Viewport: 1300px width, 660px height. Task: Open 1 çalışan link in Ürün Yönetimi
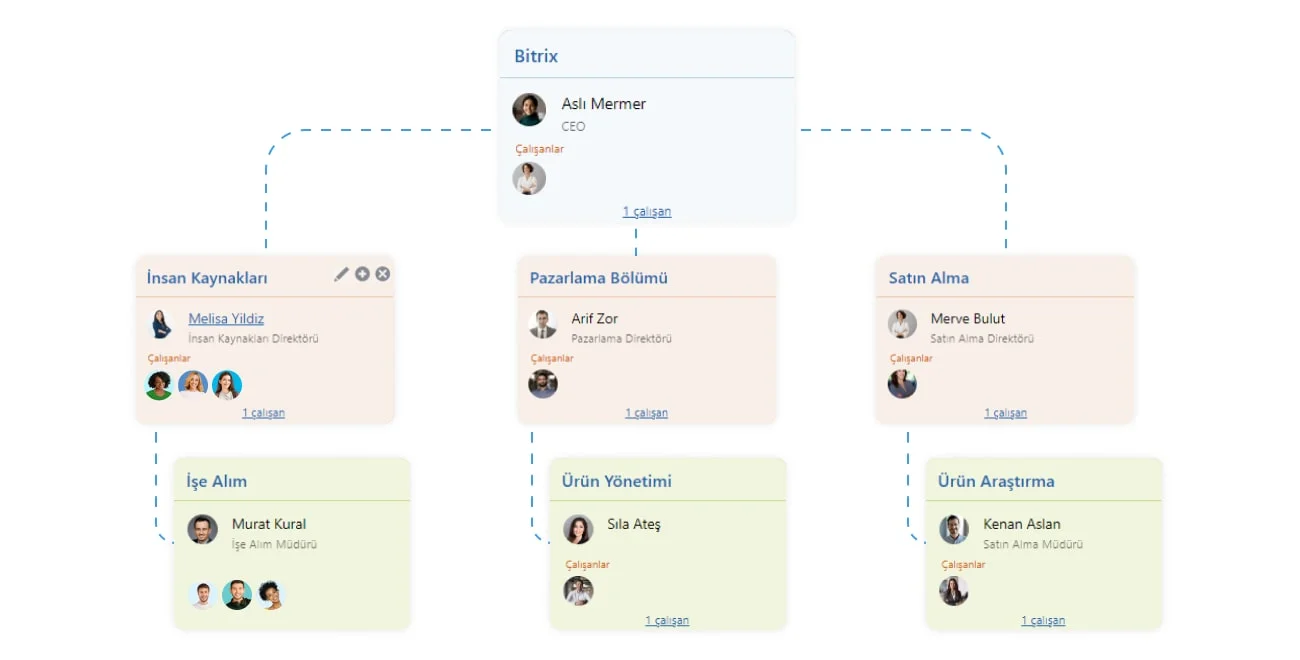[667, 621]
